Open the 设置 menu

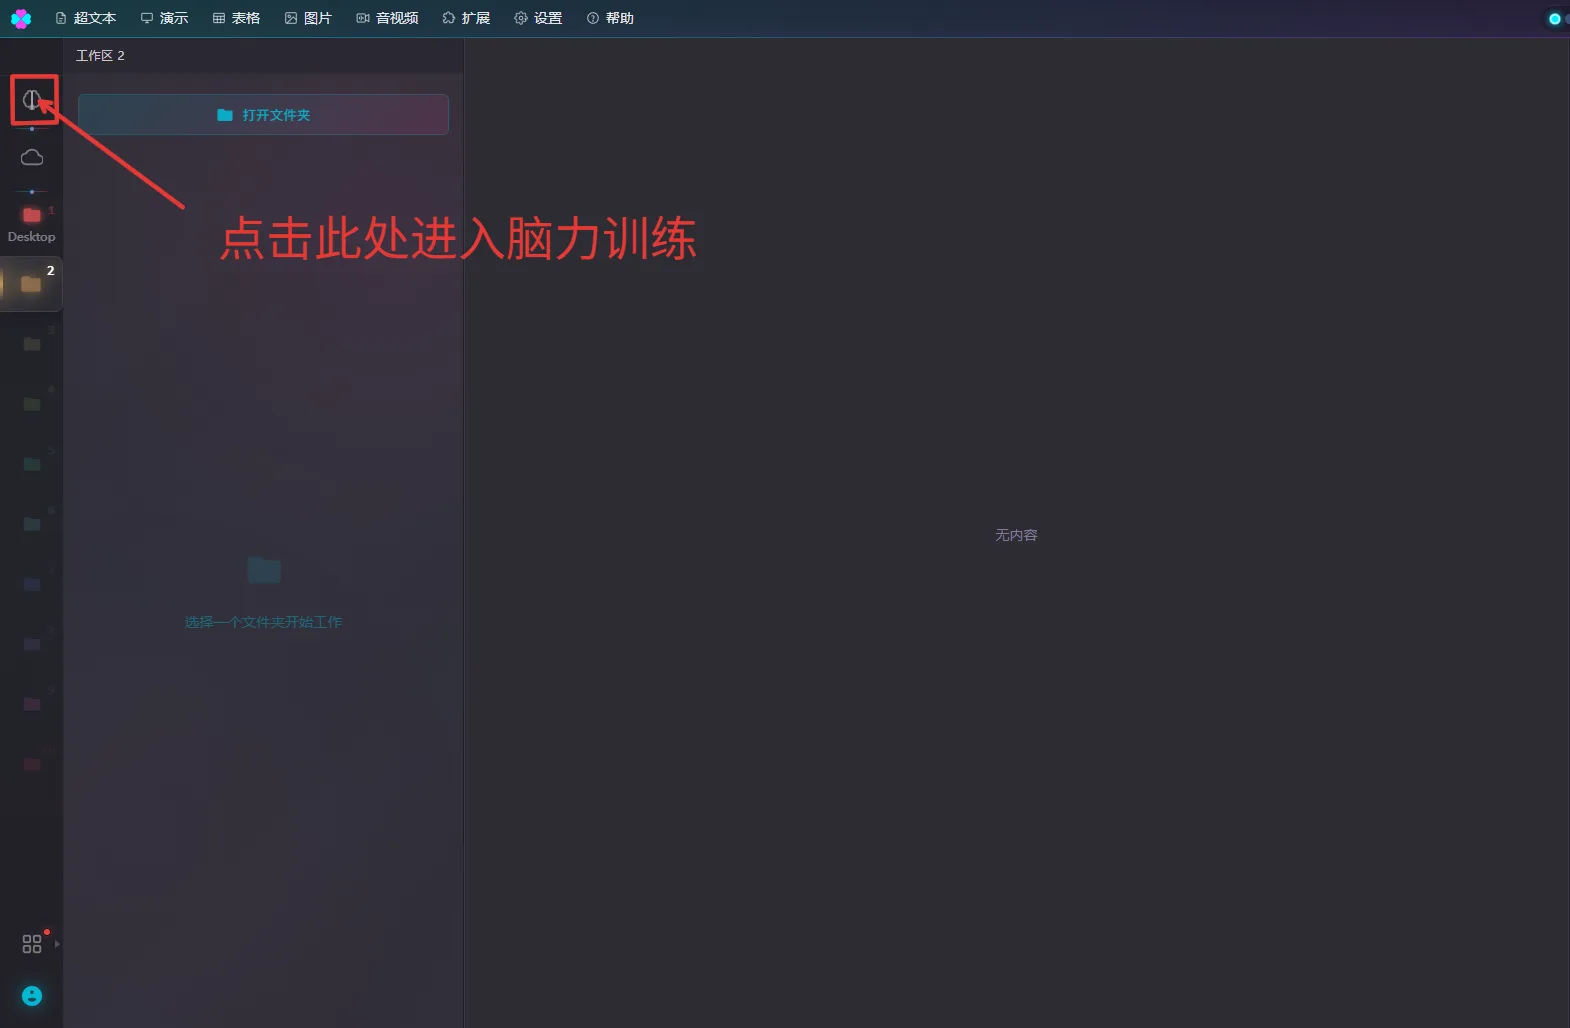pyautogui.click(x=538, y=18)
